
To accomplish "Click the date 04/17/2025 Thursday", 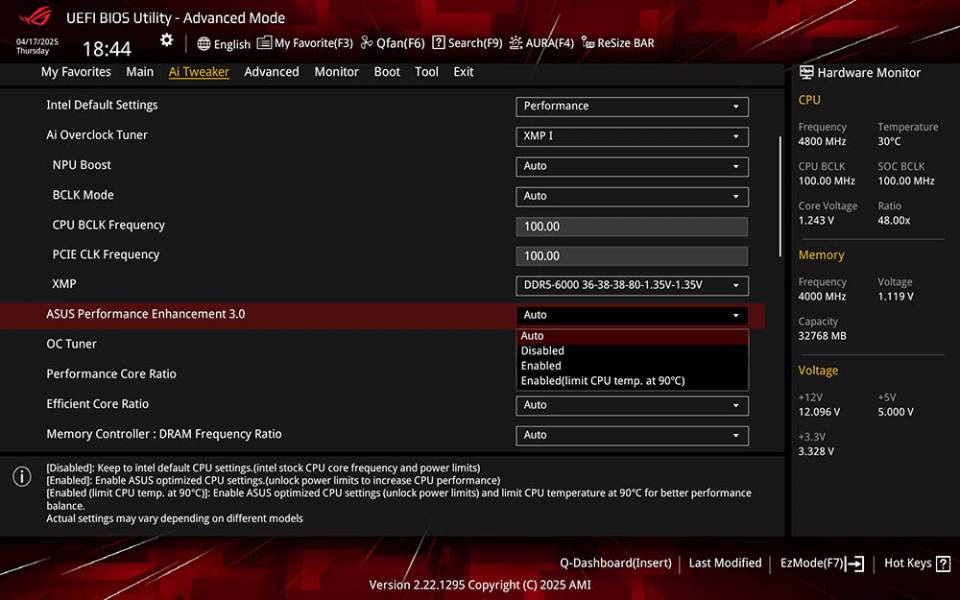I will (37, 47).
